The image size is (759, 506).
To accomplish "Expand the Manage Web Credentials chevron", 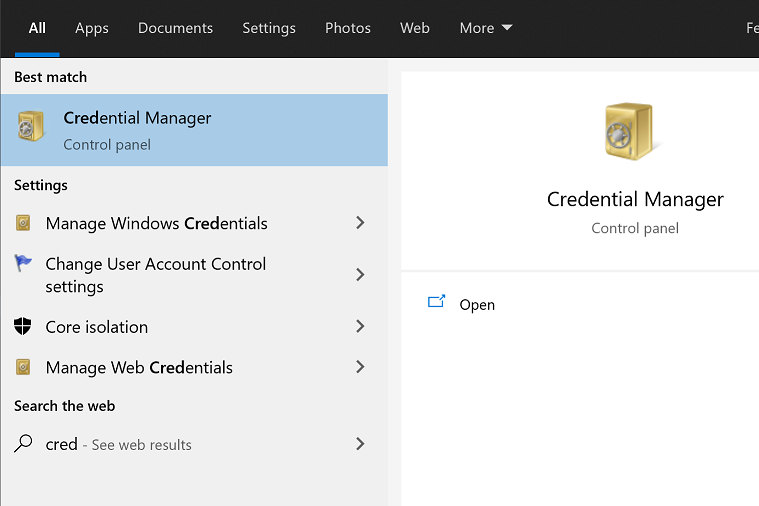I will pyautogui.click(x=360, y=367).
